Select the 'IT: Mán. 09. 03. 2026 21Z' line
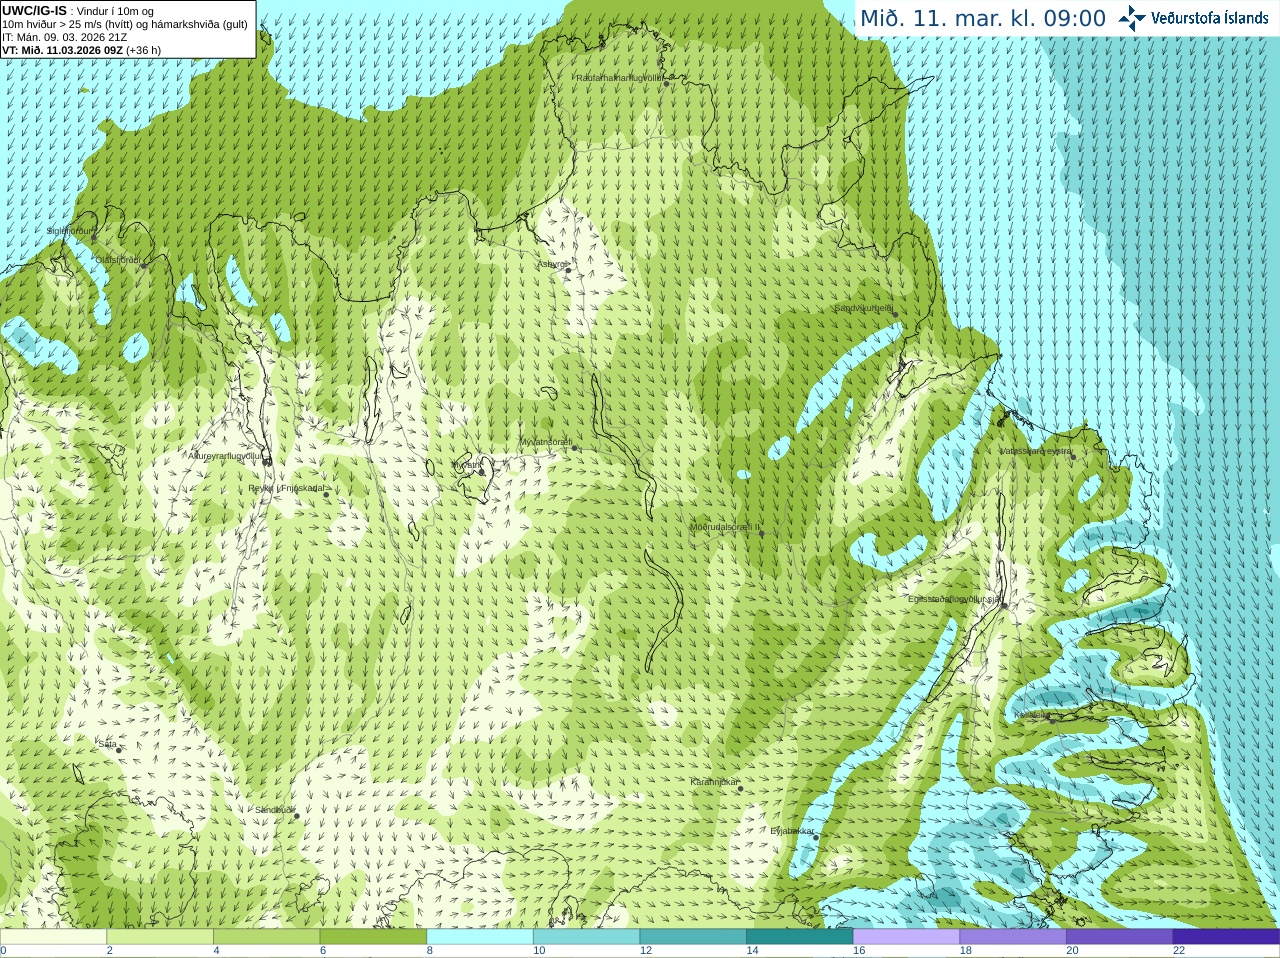Viewport: 1280px width, 958px height. pyautogui.click(x=64, y=37)
